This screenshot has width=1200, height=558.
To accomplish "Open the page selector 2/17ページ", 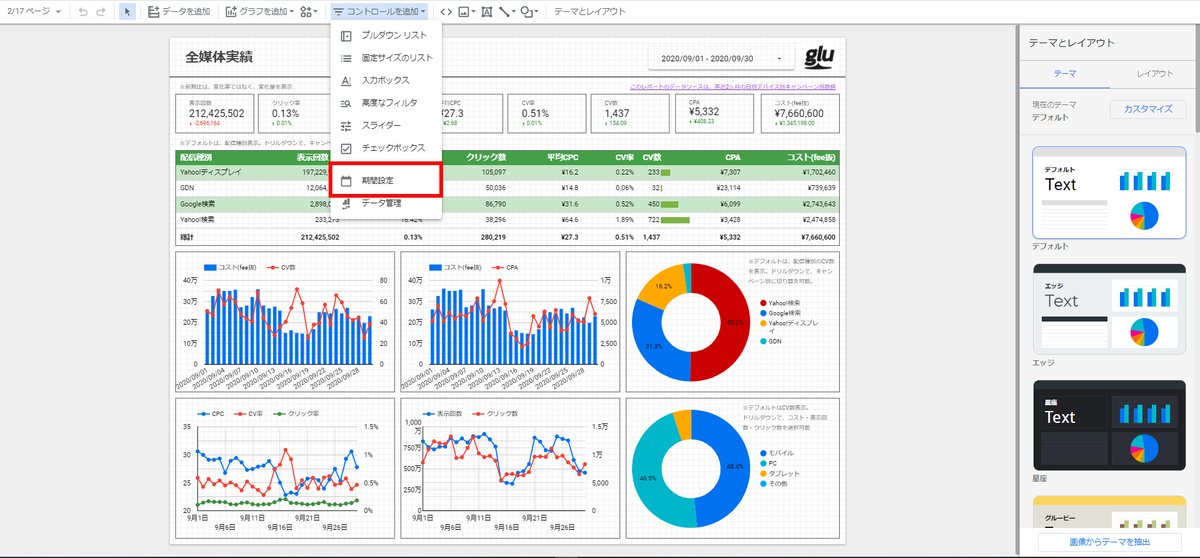I will point(35,12).
